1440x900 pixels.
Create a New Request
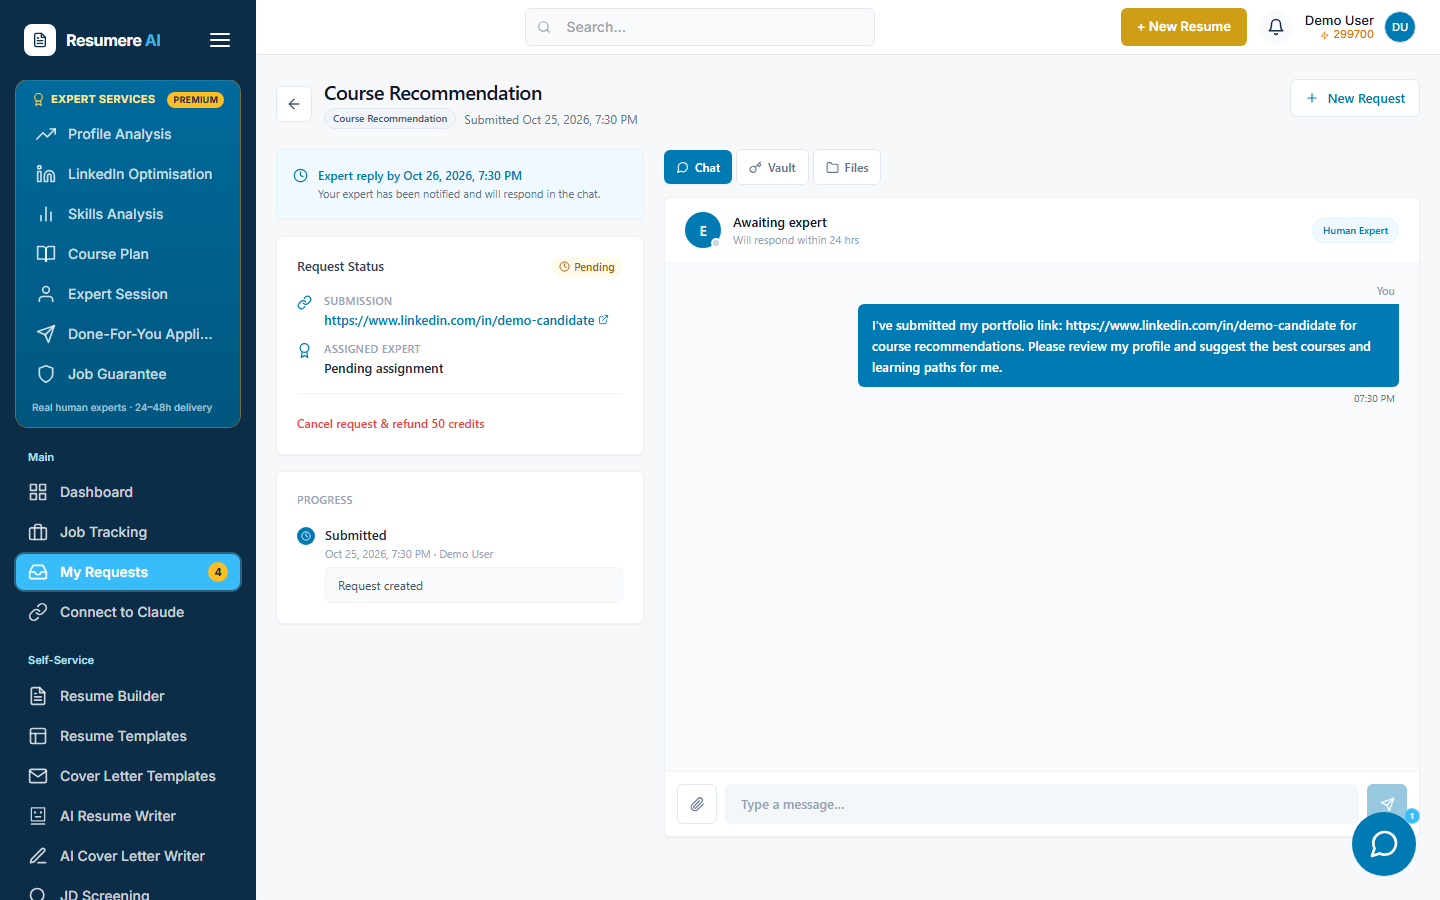[1355, 98]
